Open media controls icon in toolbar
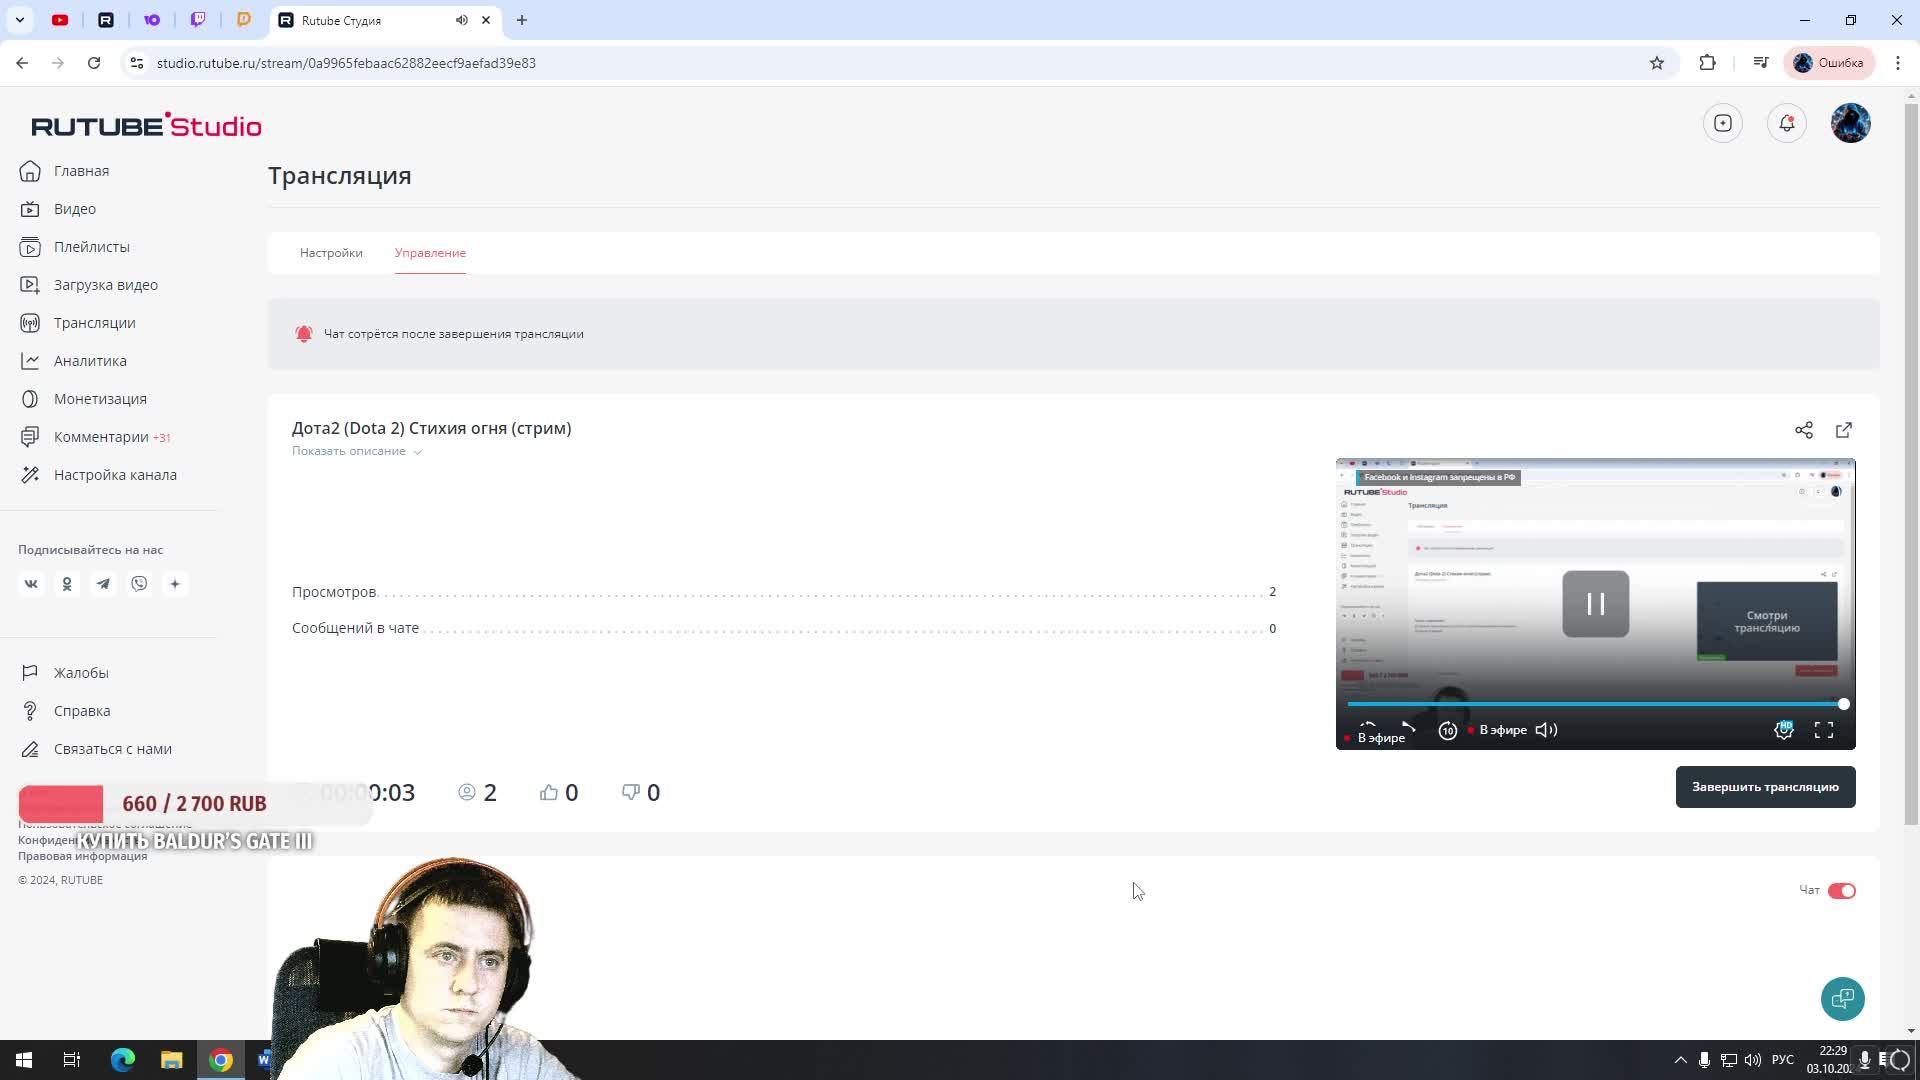The height and width of the screenshot is (1080, 1920). pos(1760,63)
